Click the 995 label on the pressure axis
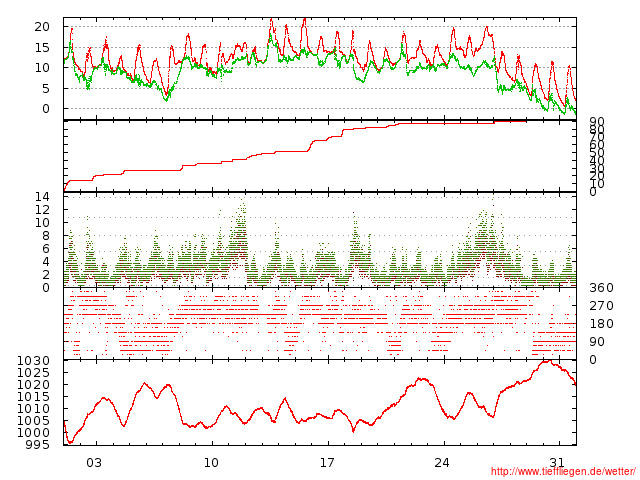 (x=38, y=445)
